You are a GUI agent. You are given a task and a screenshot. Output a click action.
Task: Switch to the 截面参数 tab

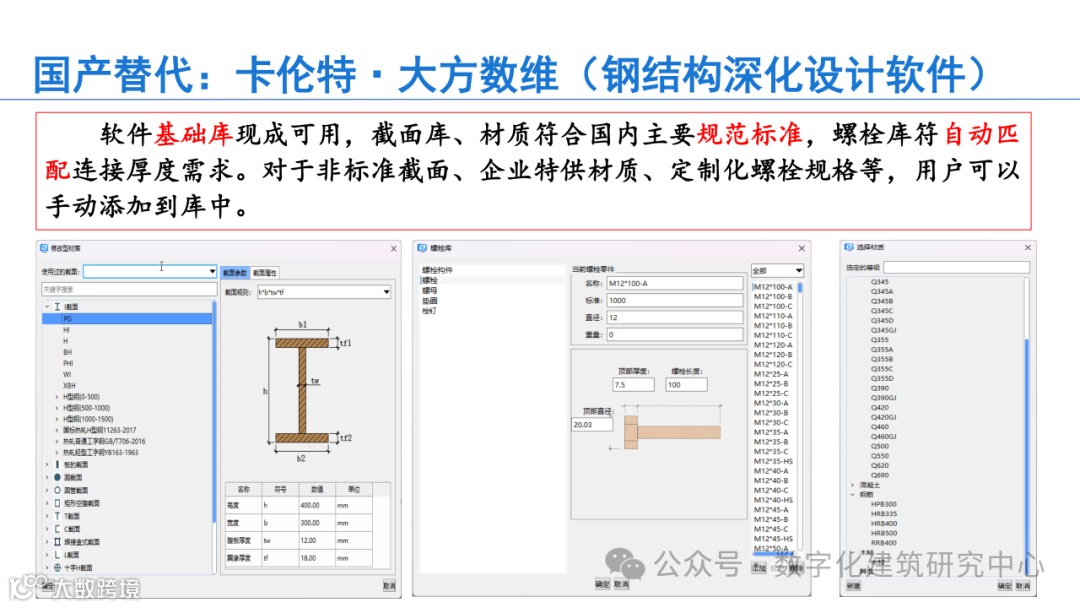[235, 273]
